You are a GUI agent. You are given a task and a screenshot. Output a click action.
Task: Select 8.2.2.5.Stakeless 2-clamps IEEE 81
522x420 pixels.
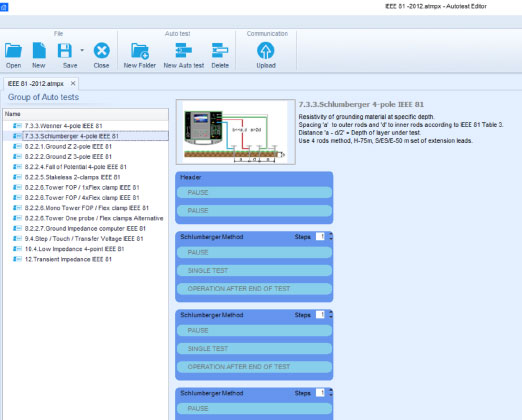point(72,177)
